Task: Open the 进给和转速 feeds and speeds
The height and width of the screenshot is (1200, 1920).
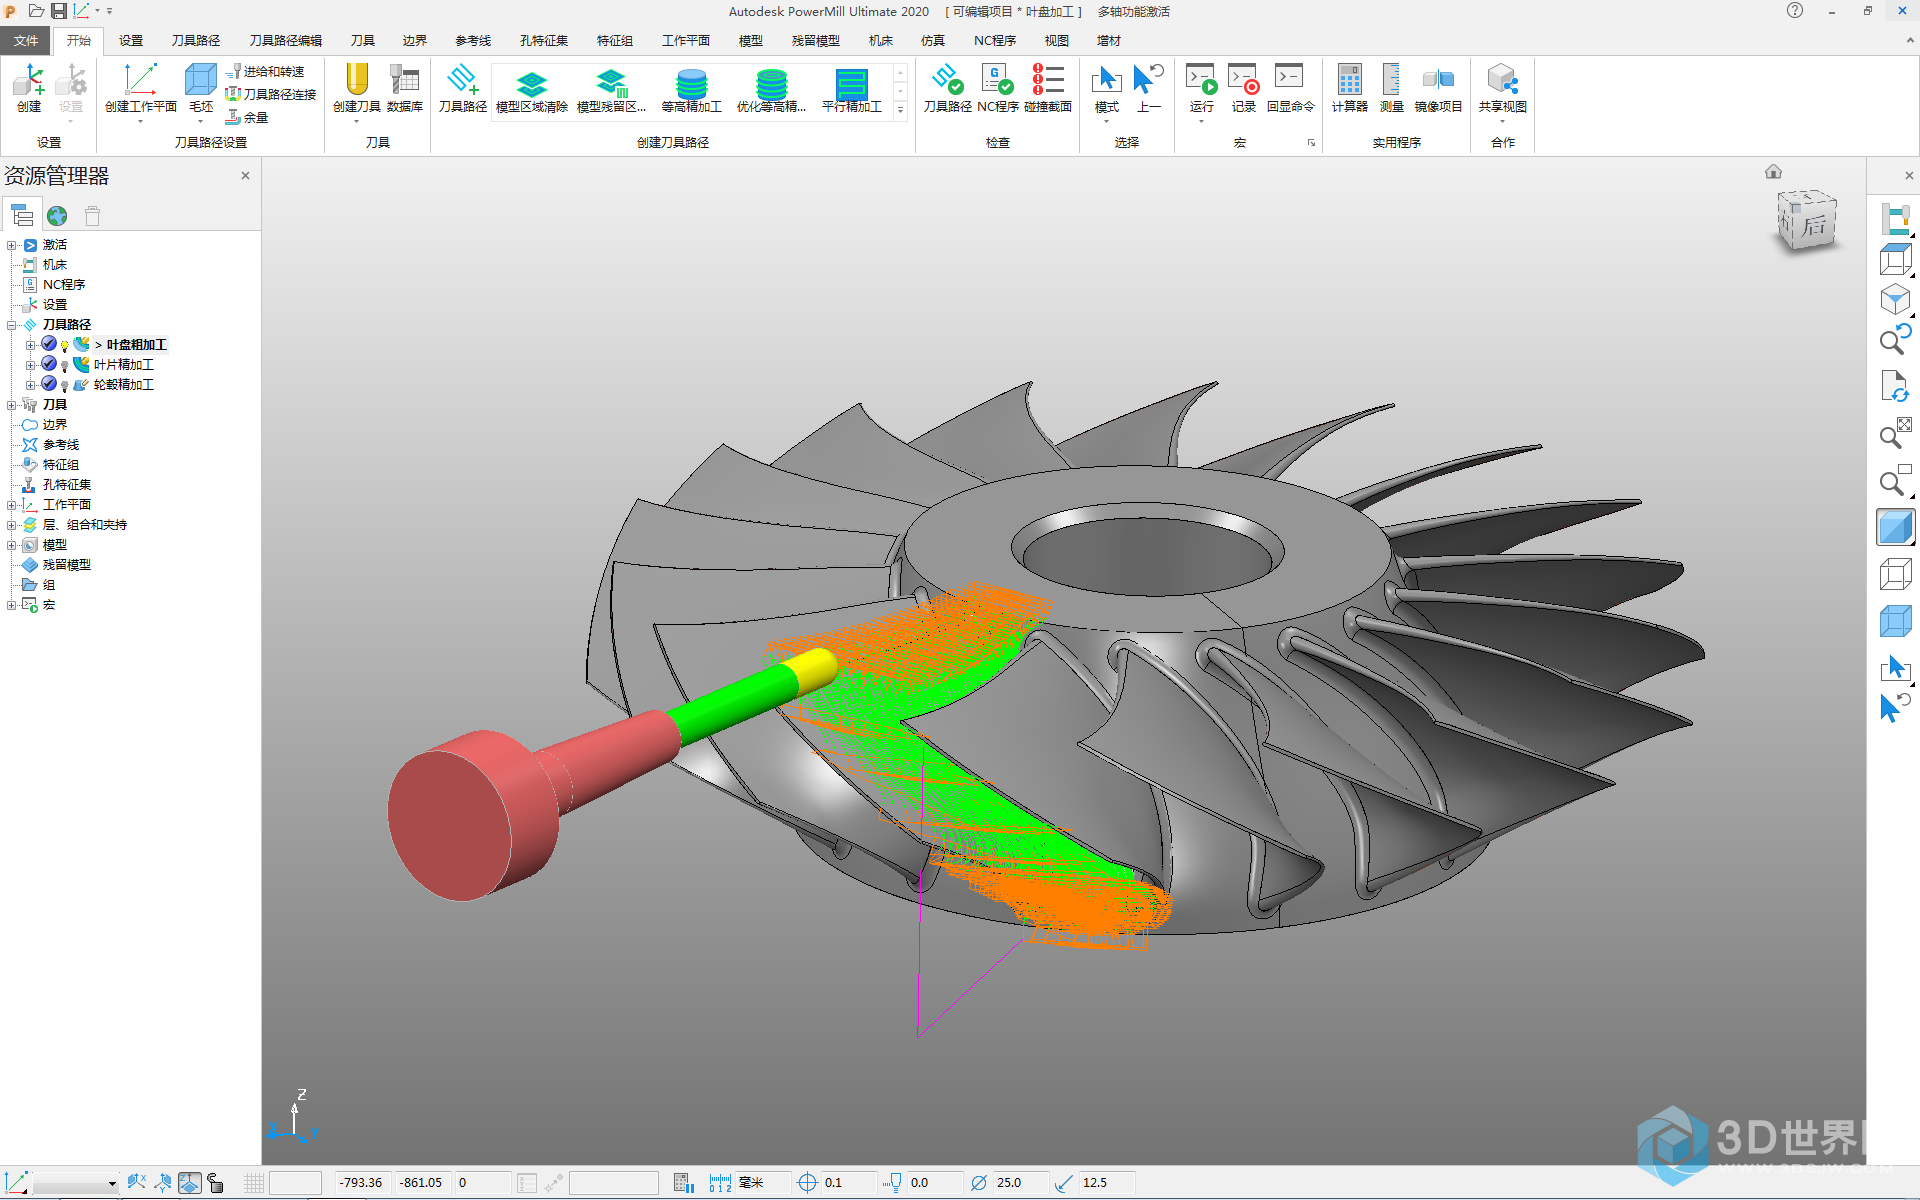Action: [x=266, y=72]
